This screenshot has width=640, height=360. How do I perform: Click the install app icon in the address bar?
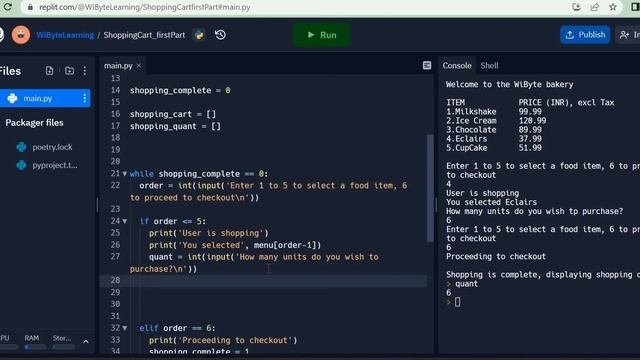click(576, 7)
